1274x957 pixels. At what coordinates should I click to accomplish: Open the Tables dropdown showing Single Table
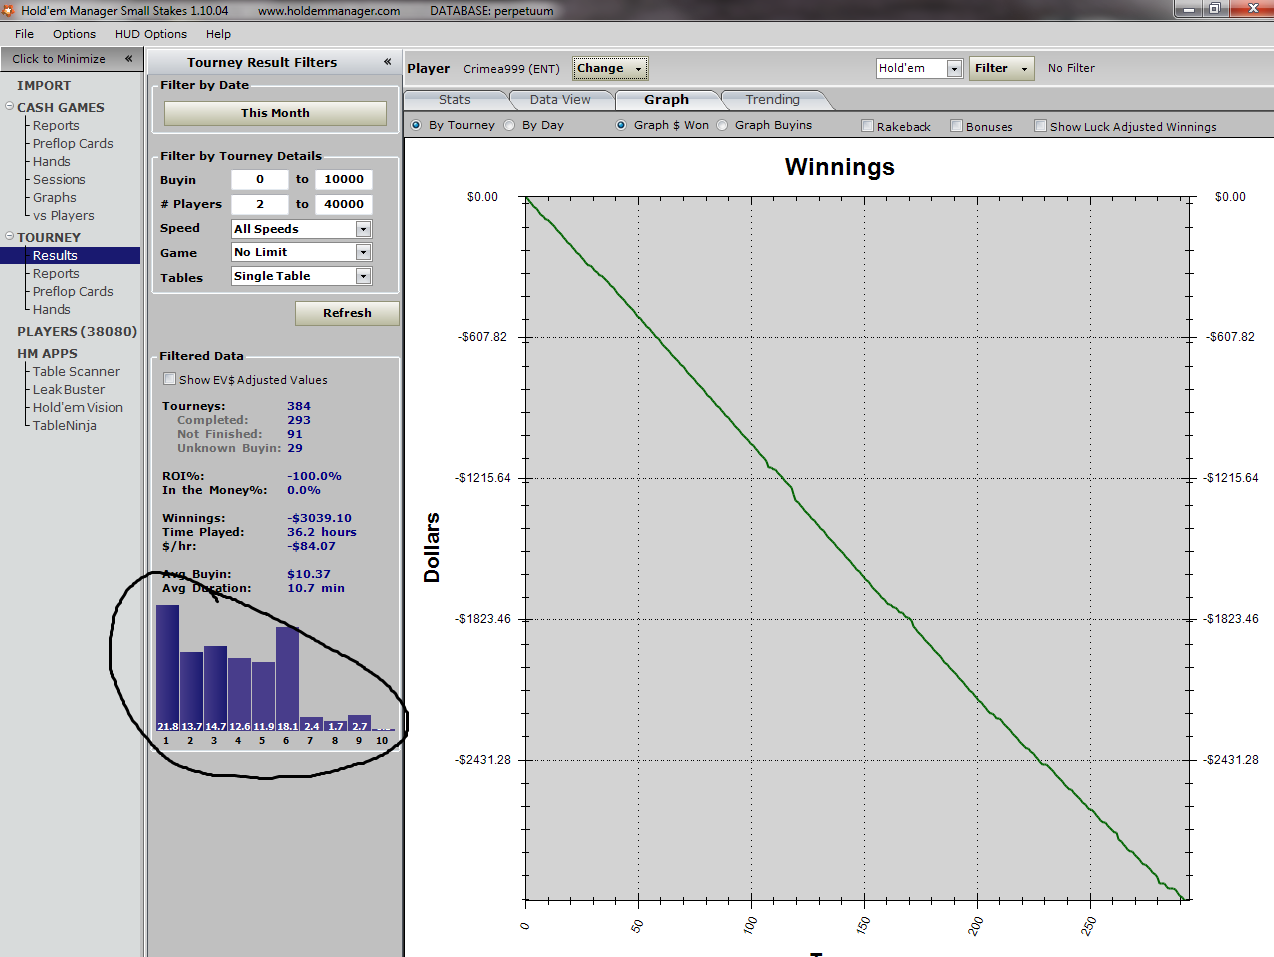coord(363,276)
